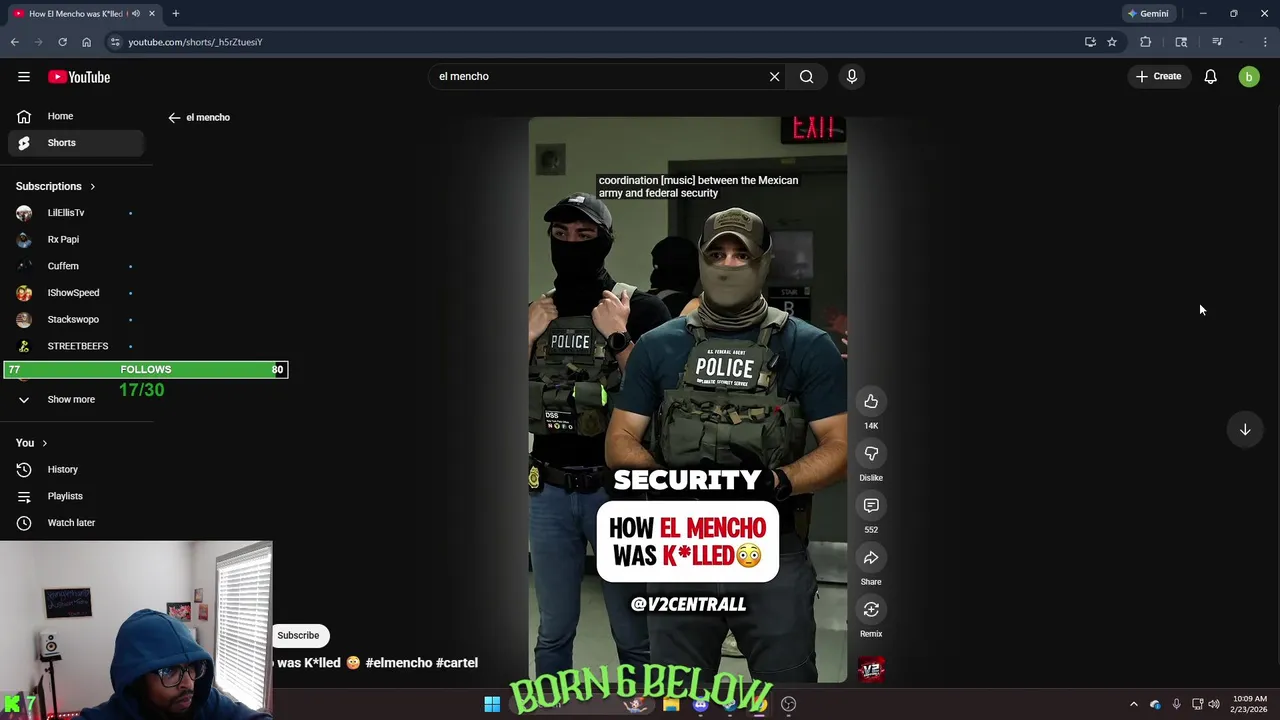Open the #cartel hashtag
The width and height of the screenshot is (1280, 720).
pyautogui.click(x=457, y=662)
